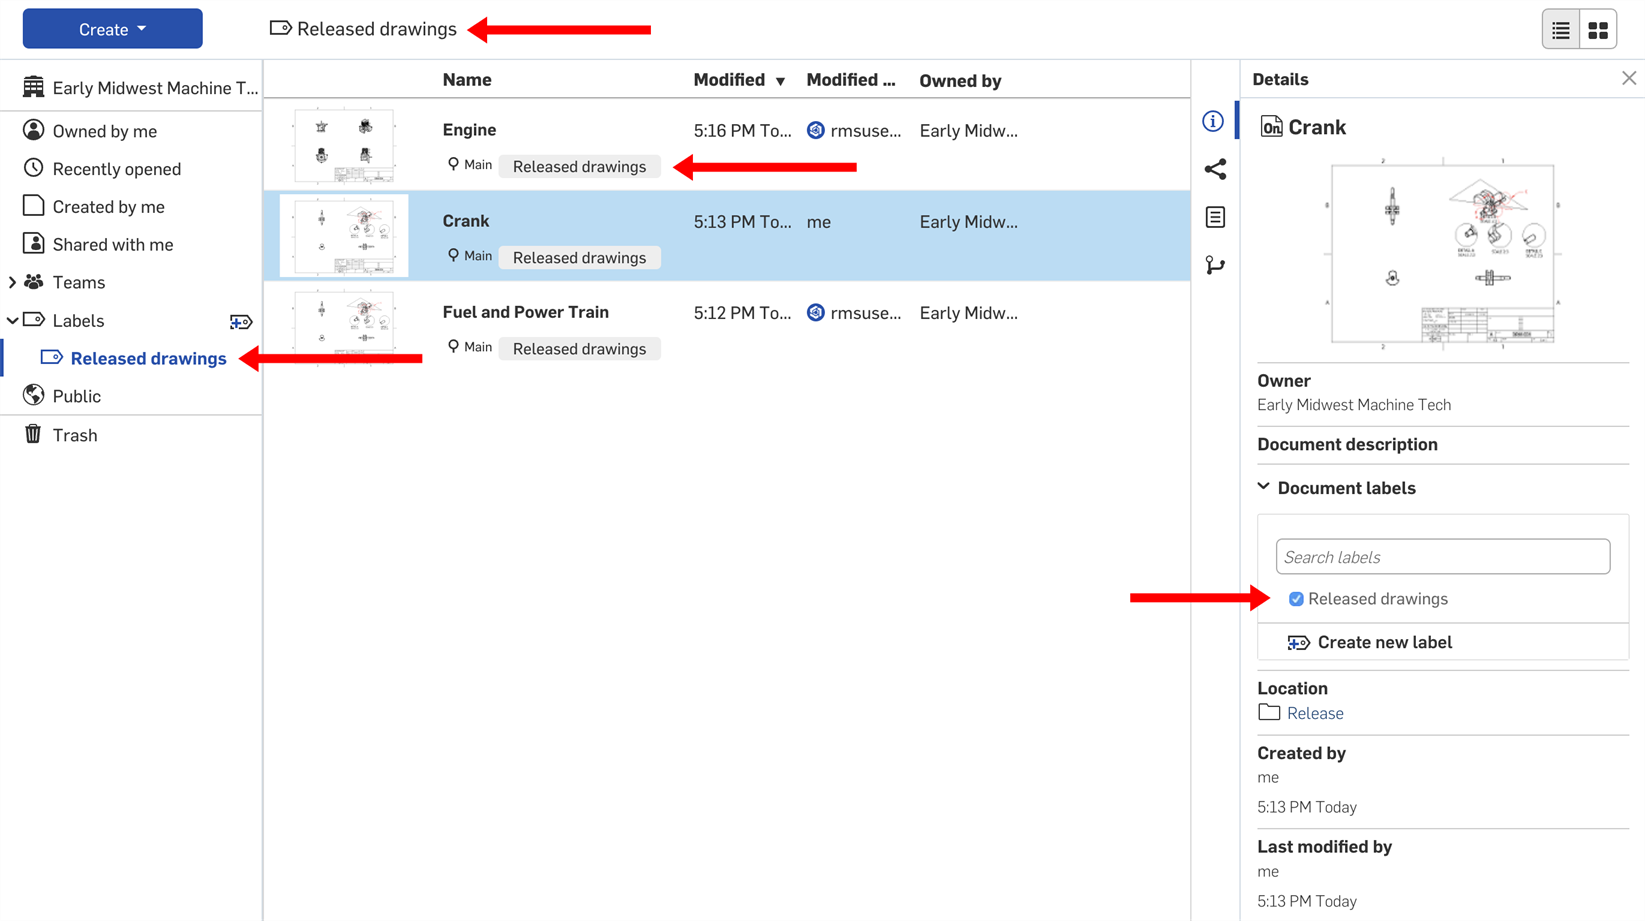This screenshot has width=1645, height=921.
Task: Click the create label icon beside Labels
Action: pyautogui.click(x=241, y=322)
